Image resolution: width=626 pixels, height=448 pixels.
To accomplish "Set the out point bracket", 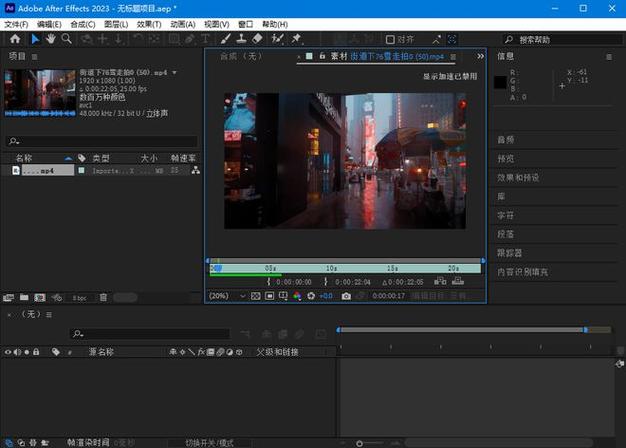I will (x=326, y=281).
